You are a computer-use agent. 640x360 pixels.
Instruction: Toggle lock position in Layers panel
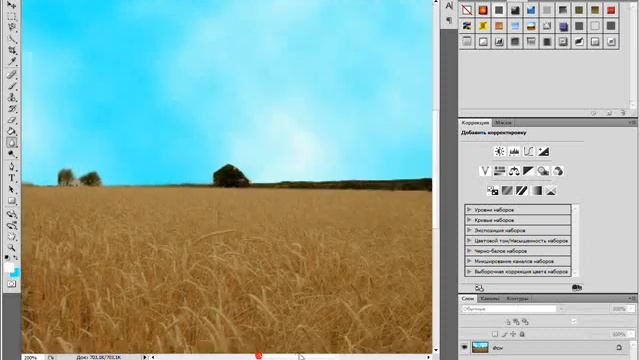pos(513,334)
